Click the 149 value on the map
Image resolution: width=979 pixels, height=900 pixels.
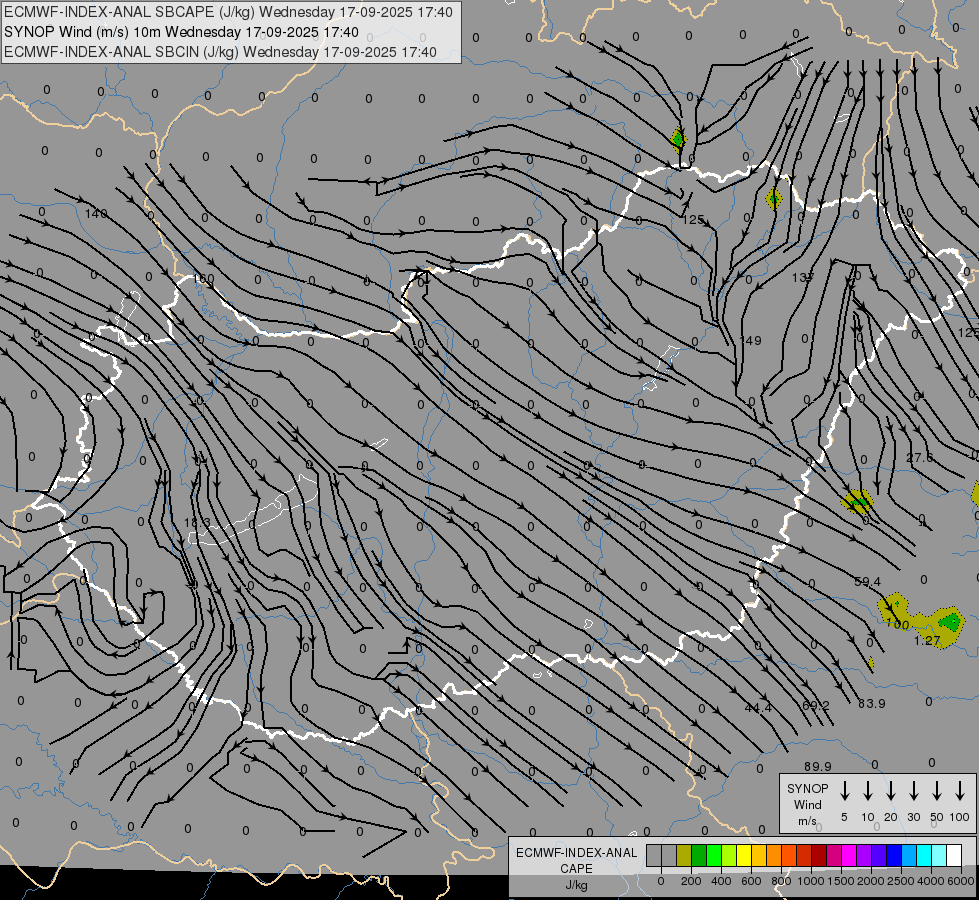(750, 340)
